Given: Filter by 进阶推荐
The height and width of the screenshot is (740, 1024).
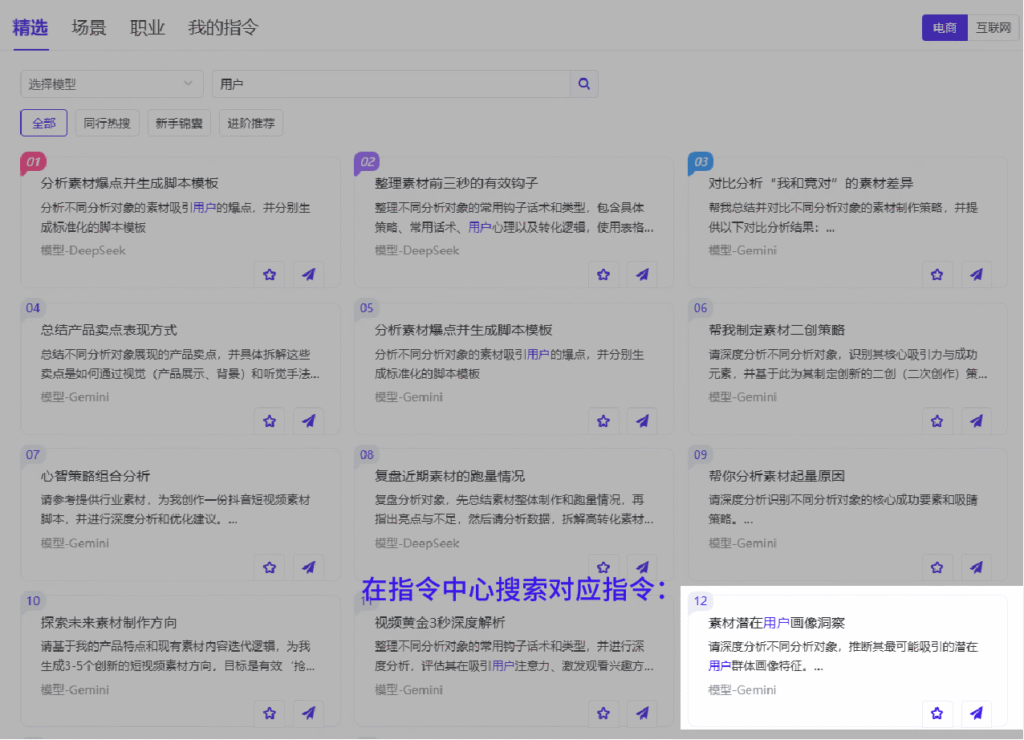Looking at the screenshot, I should click(x=252, y=123).
